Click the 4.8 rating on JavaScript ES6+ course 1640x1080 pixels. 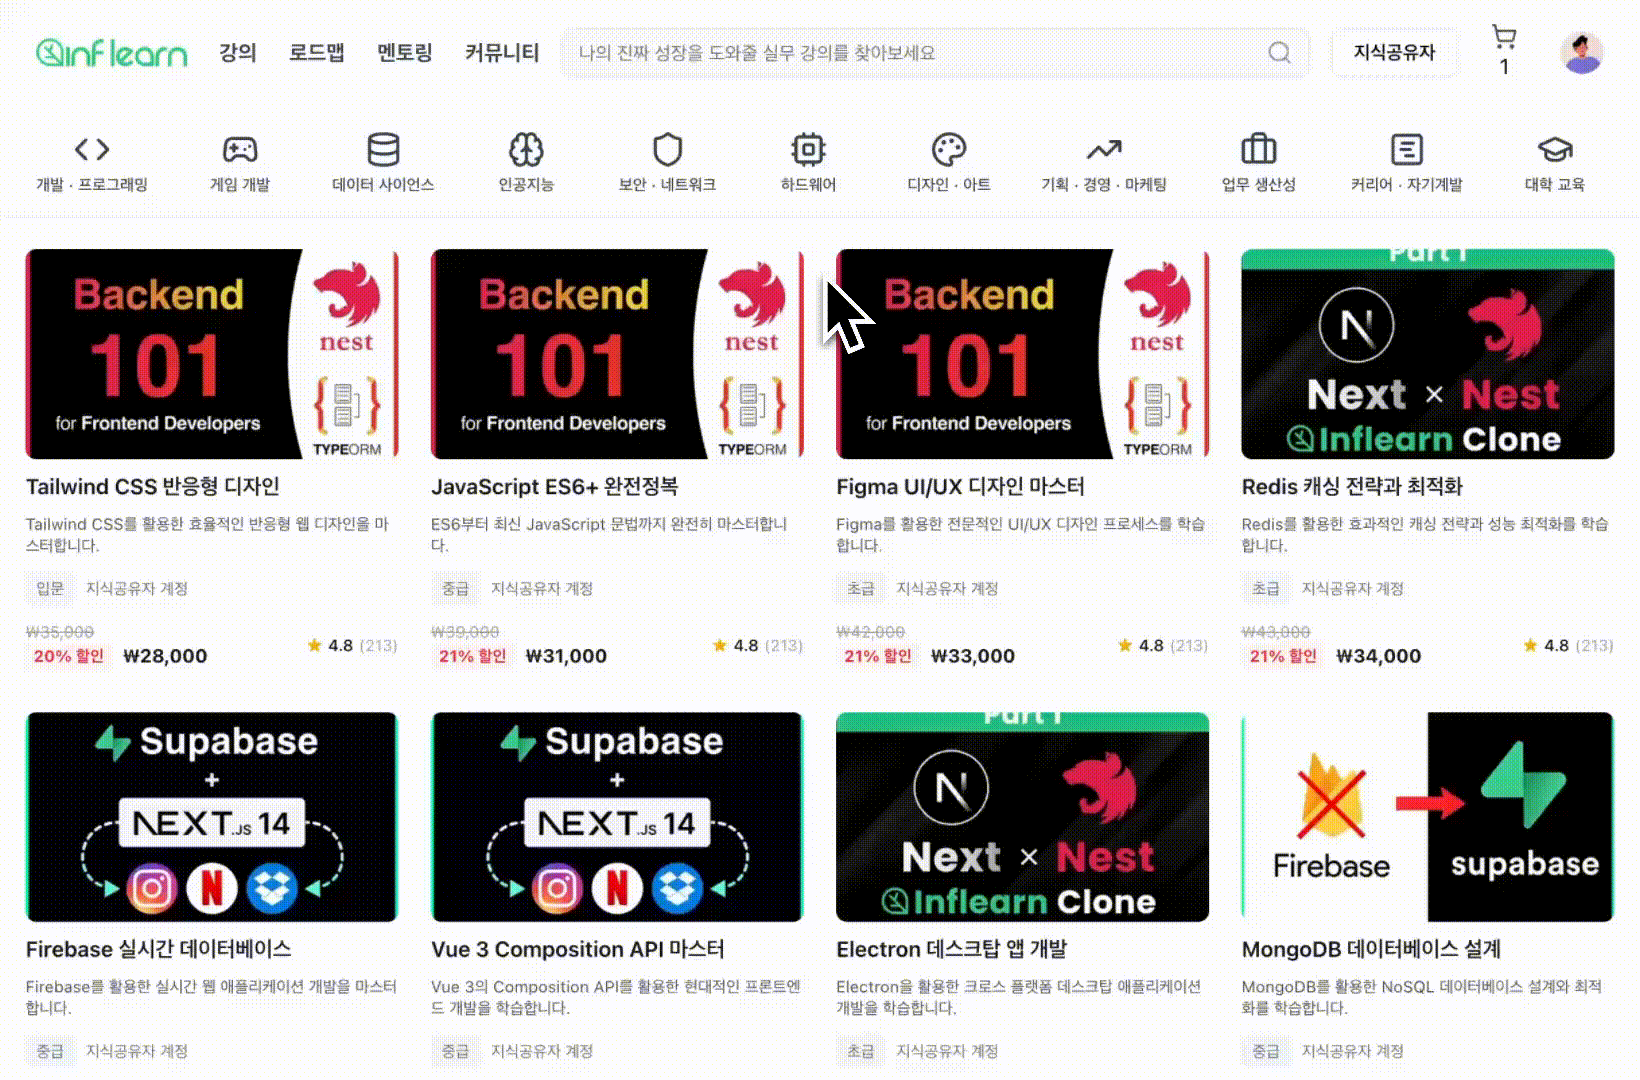746,646
